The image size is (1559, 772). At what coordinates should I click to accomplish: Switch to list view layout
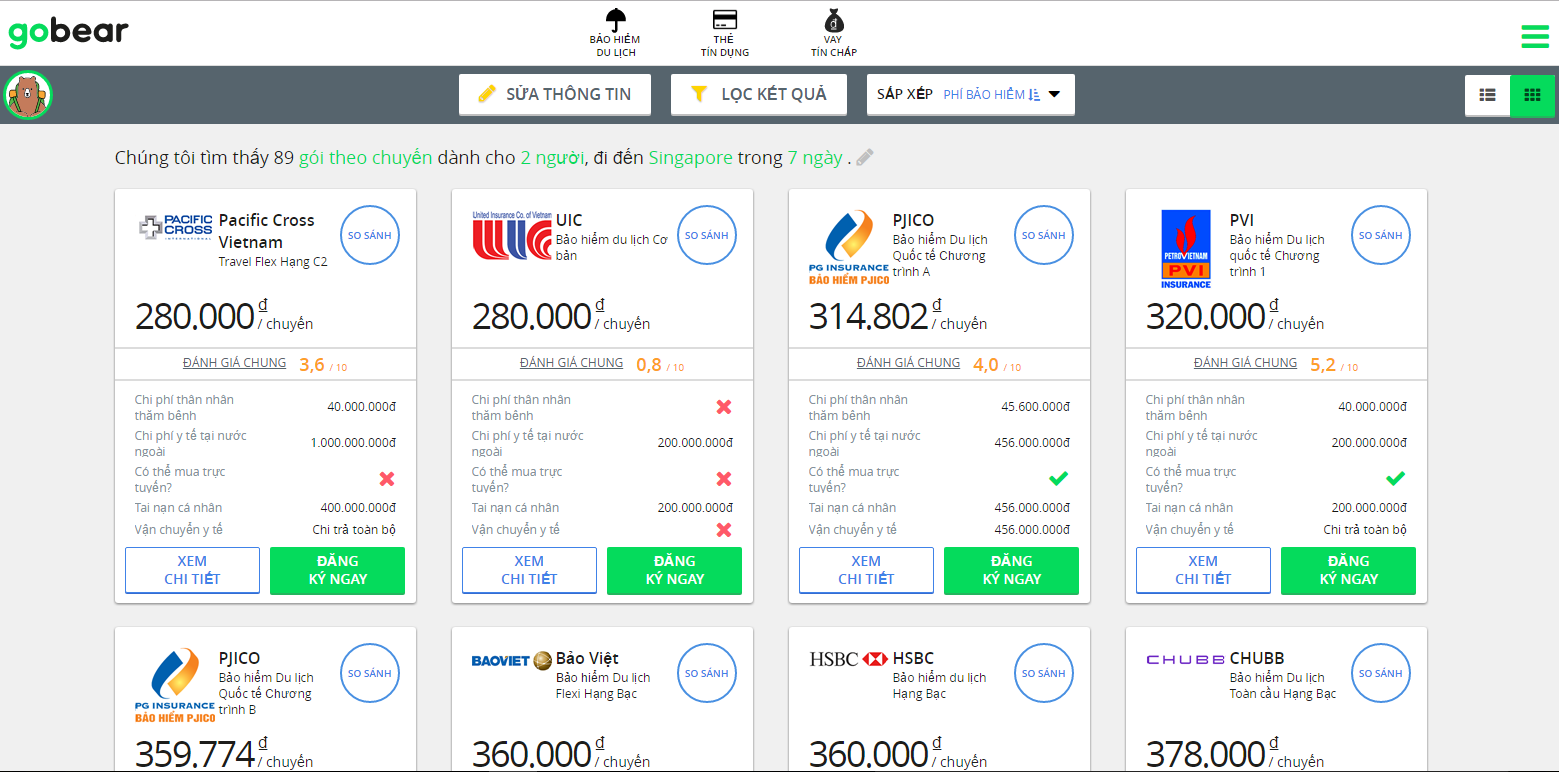tap(1487, 95)
